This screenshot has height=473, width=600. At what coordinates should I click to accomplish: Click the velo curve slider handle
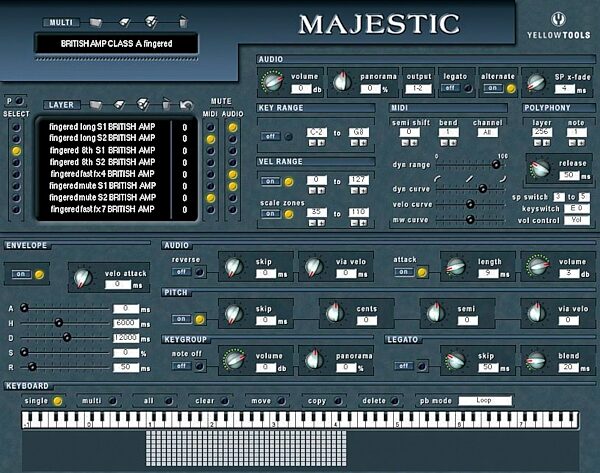470,204
